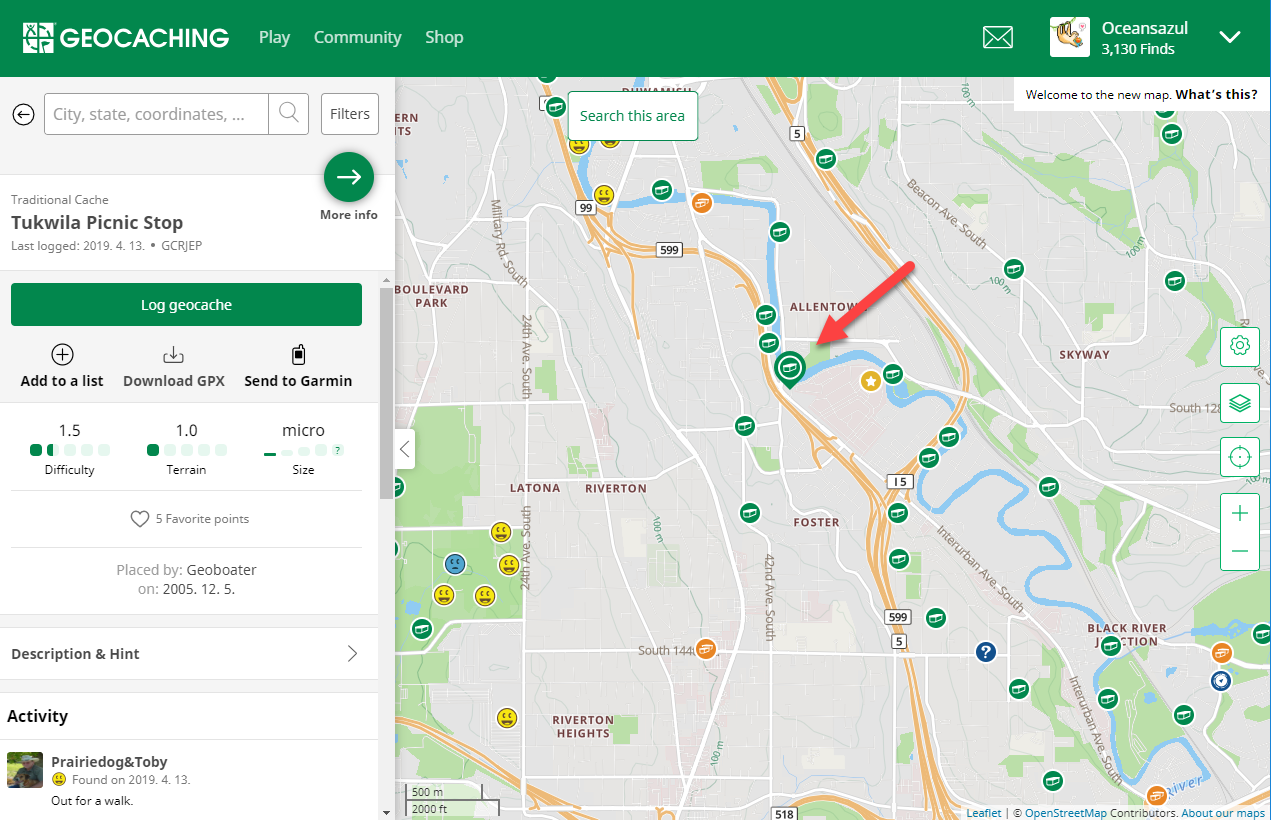The width and height of the screenshot is (1271, 820).
Task: Click Add to a list
Action: click(x=62, y=367)
